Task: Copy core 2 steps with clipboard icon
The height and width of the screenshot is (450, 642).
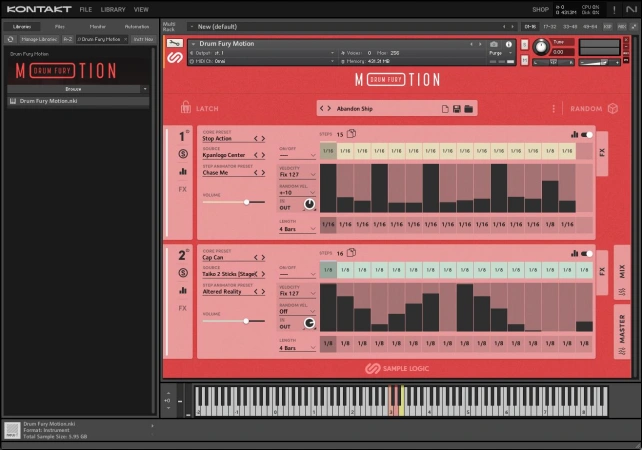Action: pos(351,253)
